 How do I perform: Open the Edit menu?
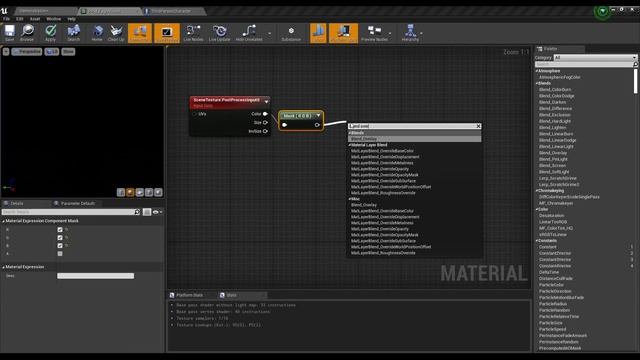click(x=20, y=19)
